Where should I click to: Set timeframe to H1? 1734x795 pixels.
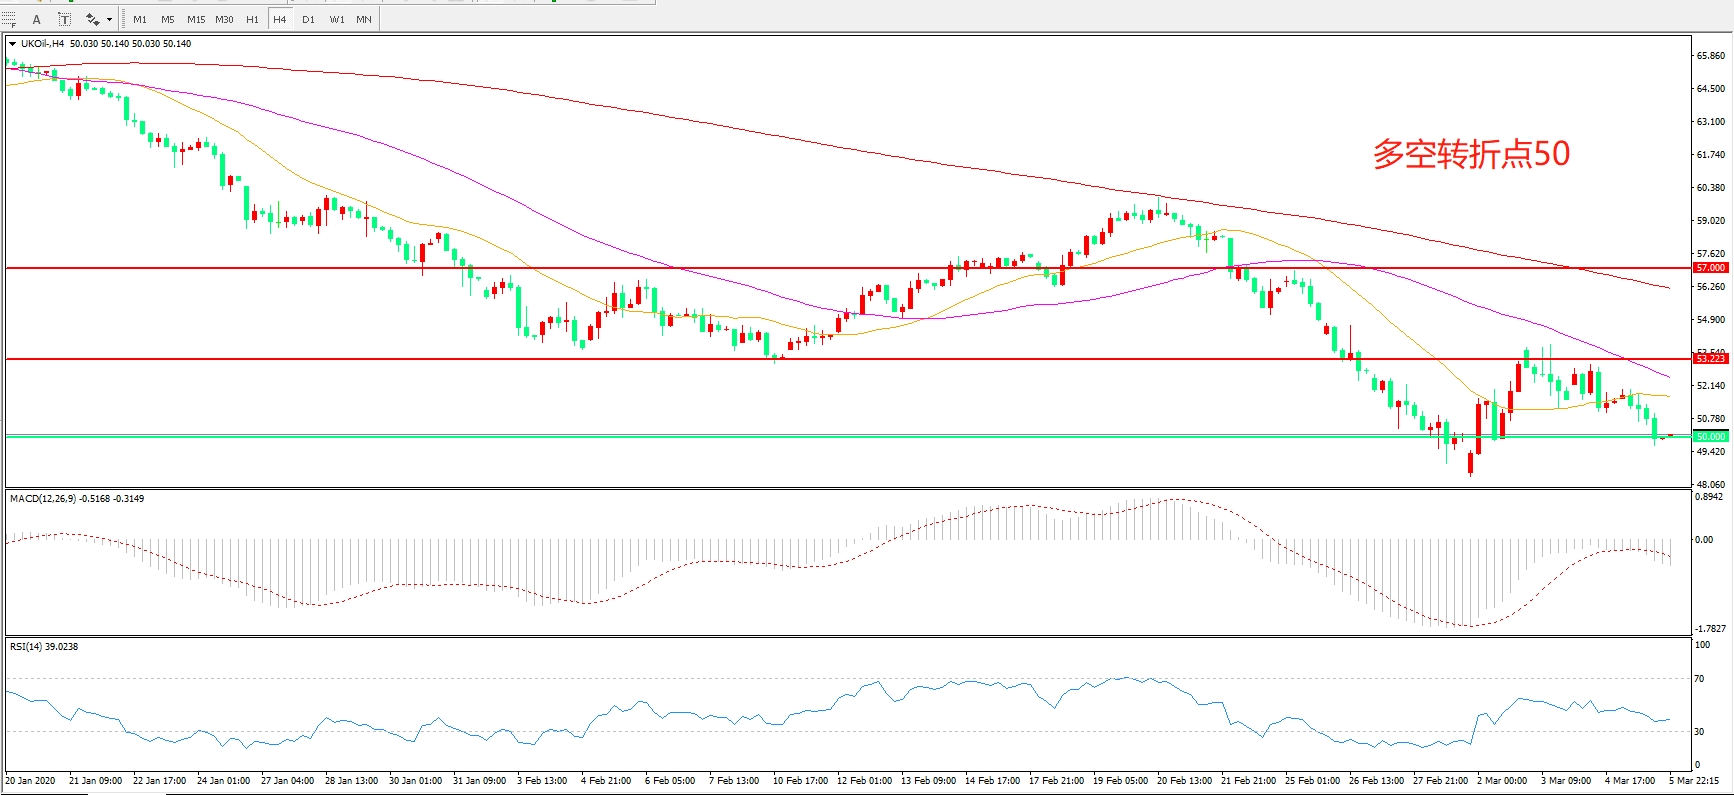coord(252,19)
